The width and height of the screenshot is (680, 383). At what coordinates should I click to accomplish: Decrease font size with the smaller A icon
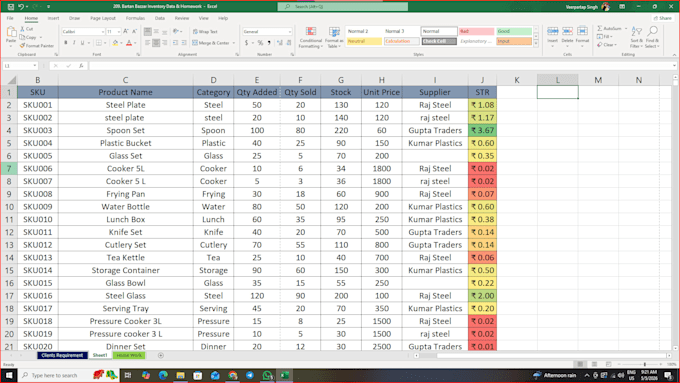pyautogui.click(x=134, y=32)
